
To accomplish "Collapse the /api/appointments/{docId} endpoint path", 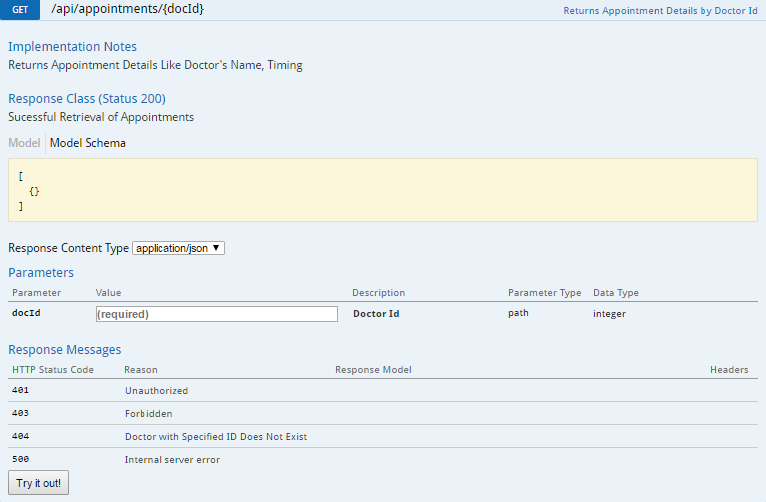I will pyautogui.click(x=127, y=10).
